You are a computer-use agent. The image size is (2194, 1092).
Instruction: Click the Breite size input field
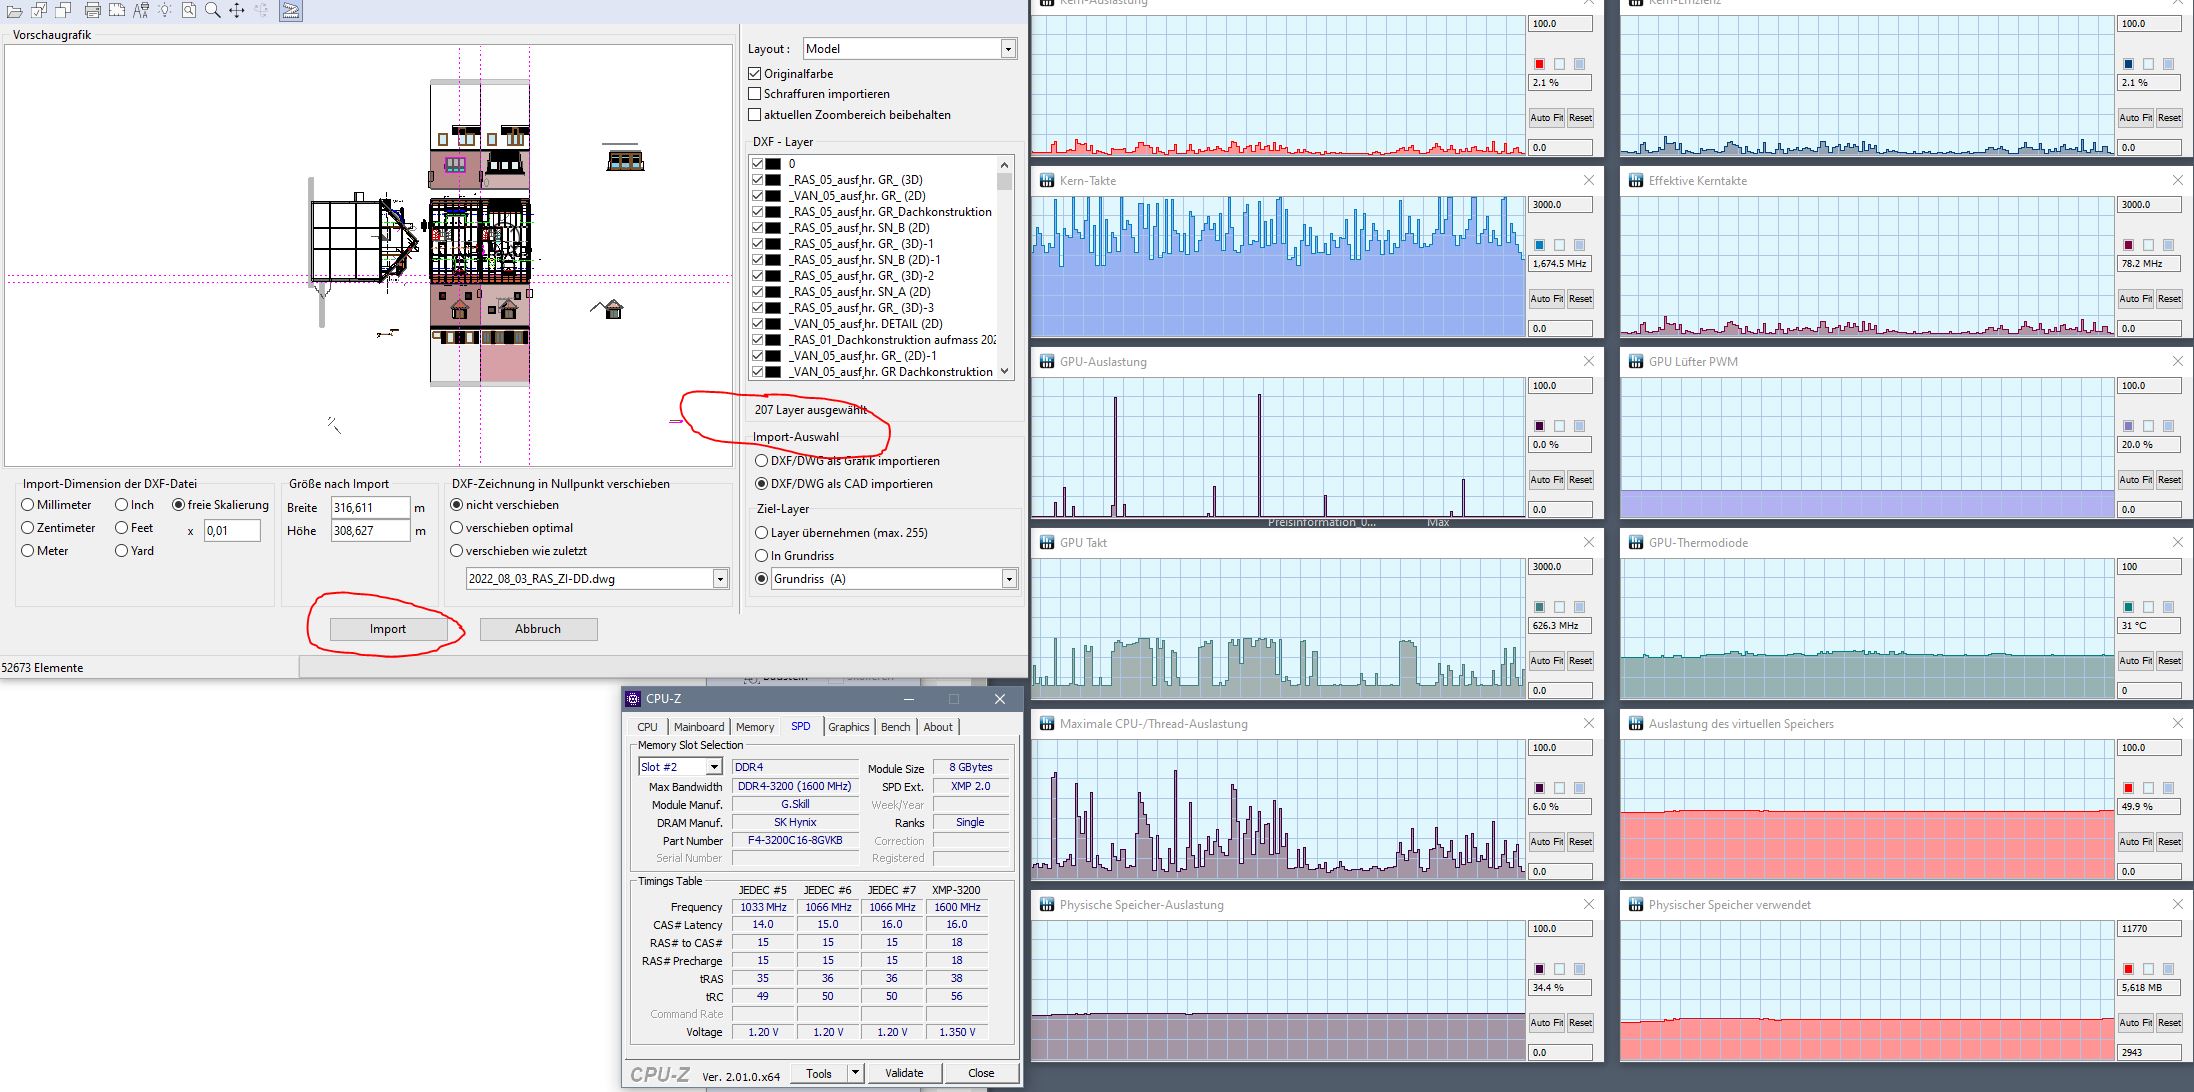click(x=370, y=508)
